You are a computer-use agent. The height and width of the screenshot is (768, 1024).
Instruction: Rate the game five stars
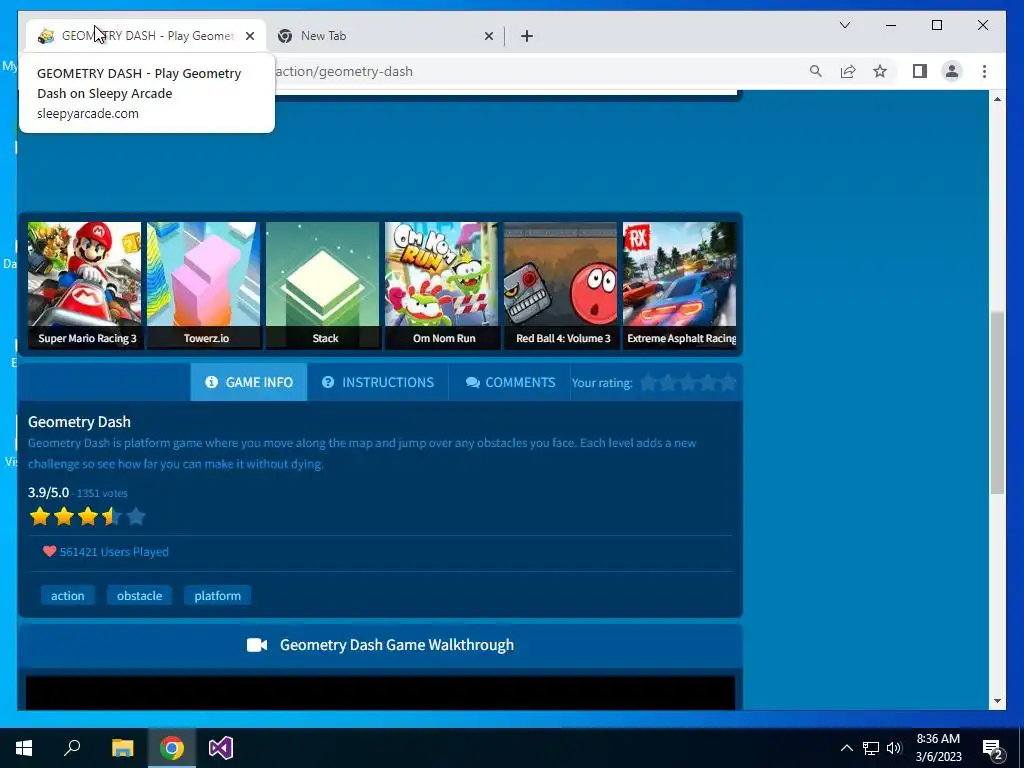728,383
